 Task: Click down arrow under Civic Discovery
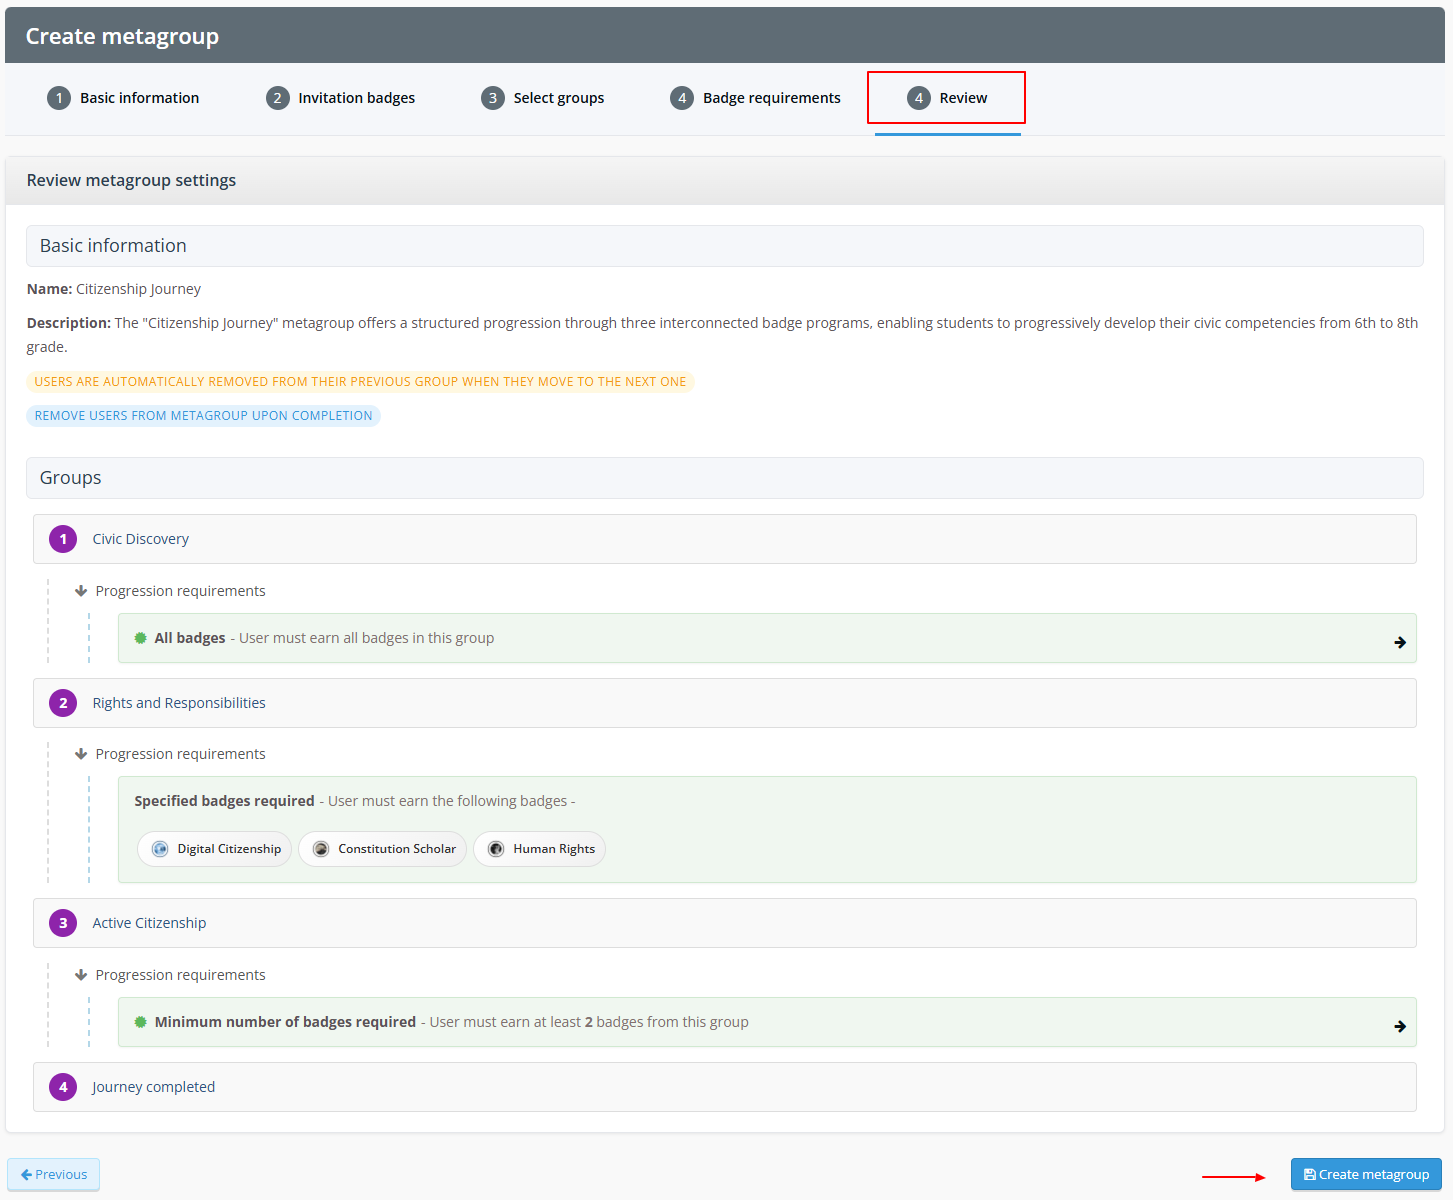(81, 591)
